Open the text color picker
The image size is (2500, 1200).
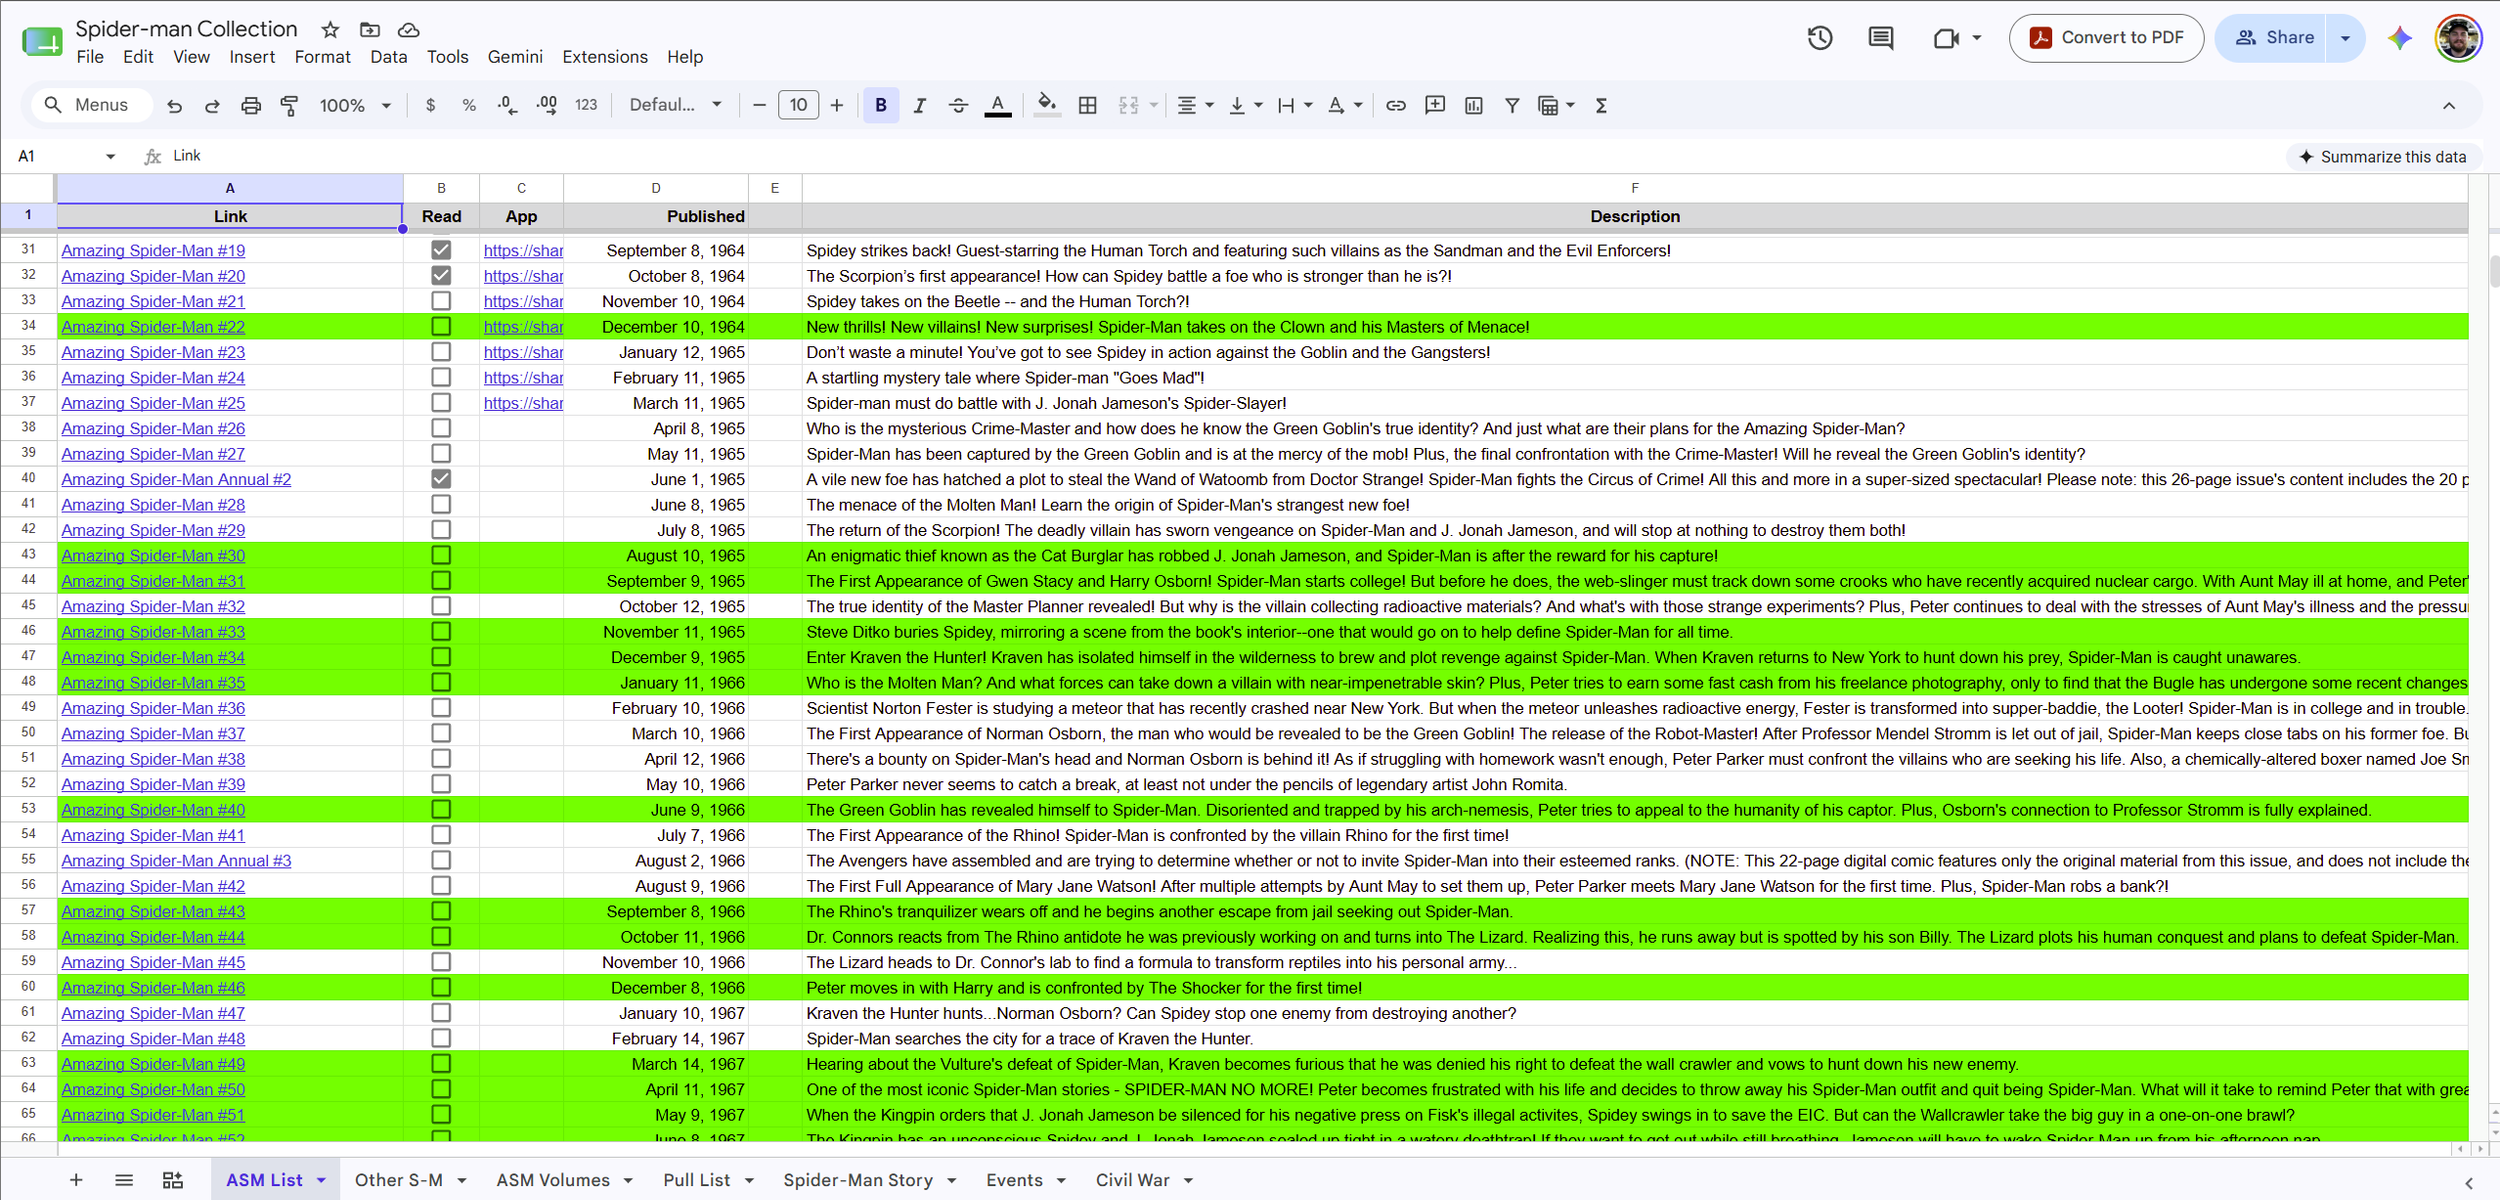997,105
